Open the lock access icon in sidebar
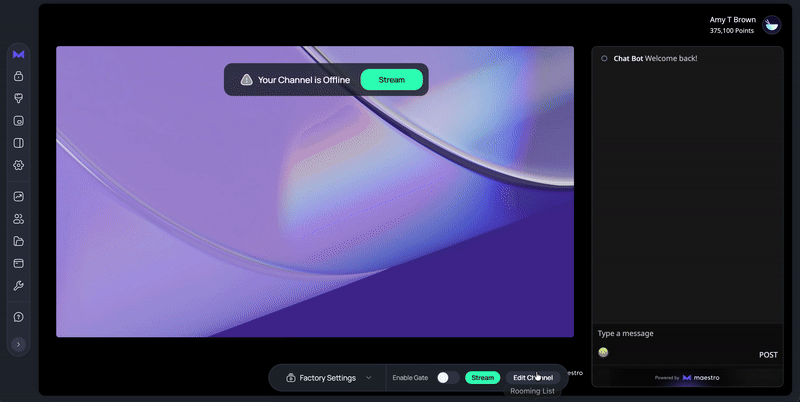Screen dimensions: 800x402 coord(19,76)
